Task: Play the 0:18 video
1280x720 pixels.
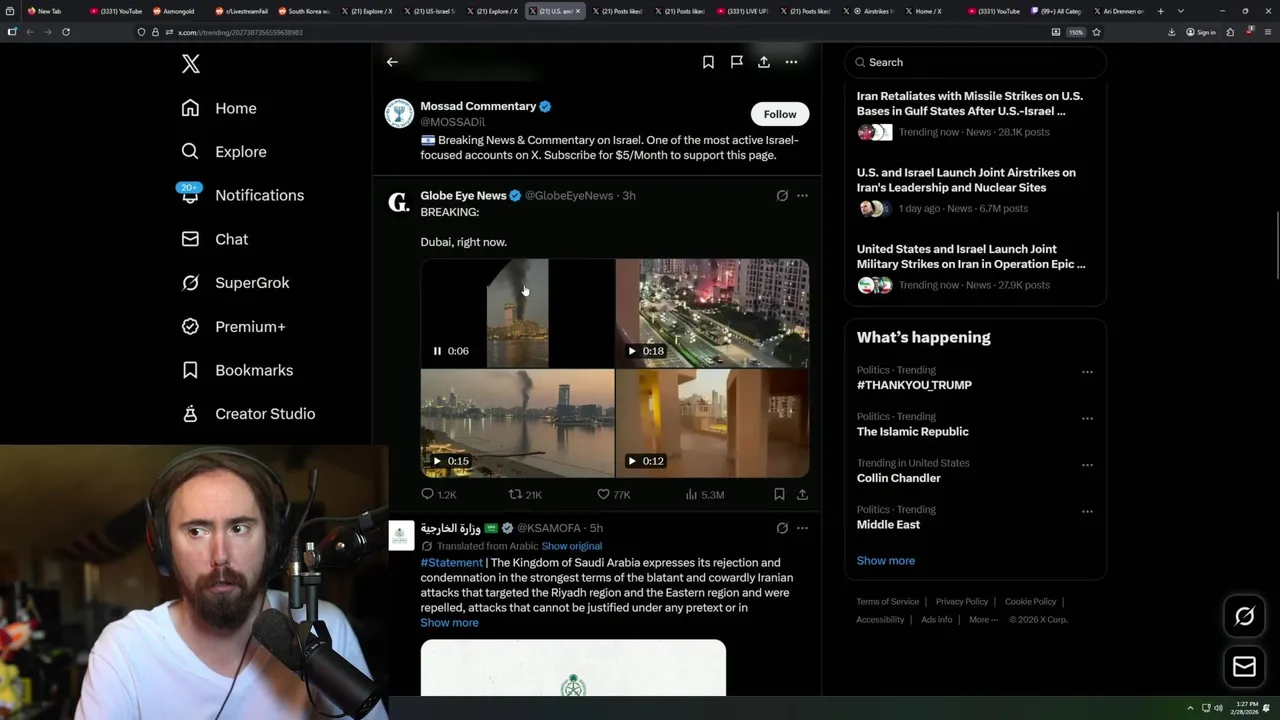Action: tap(632, 351)
